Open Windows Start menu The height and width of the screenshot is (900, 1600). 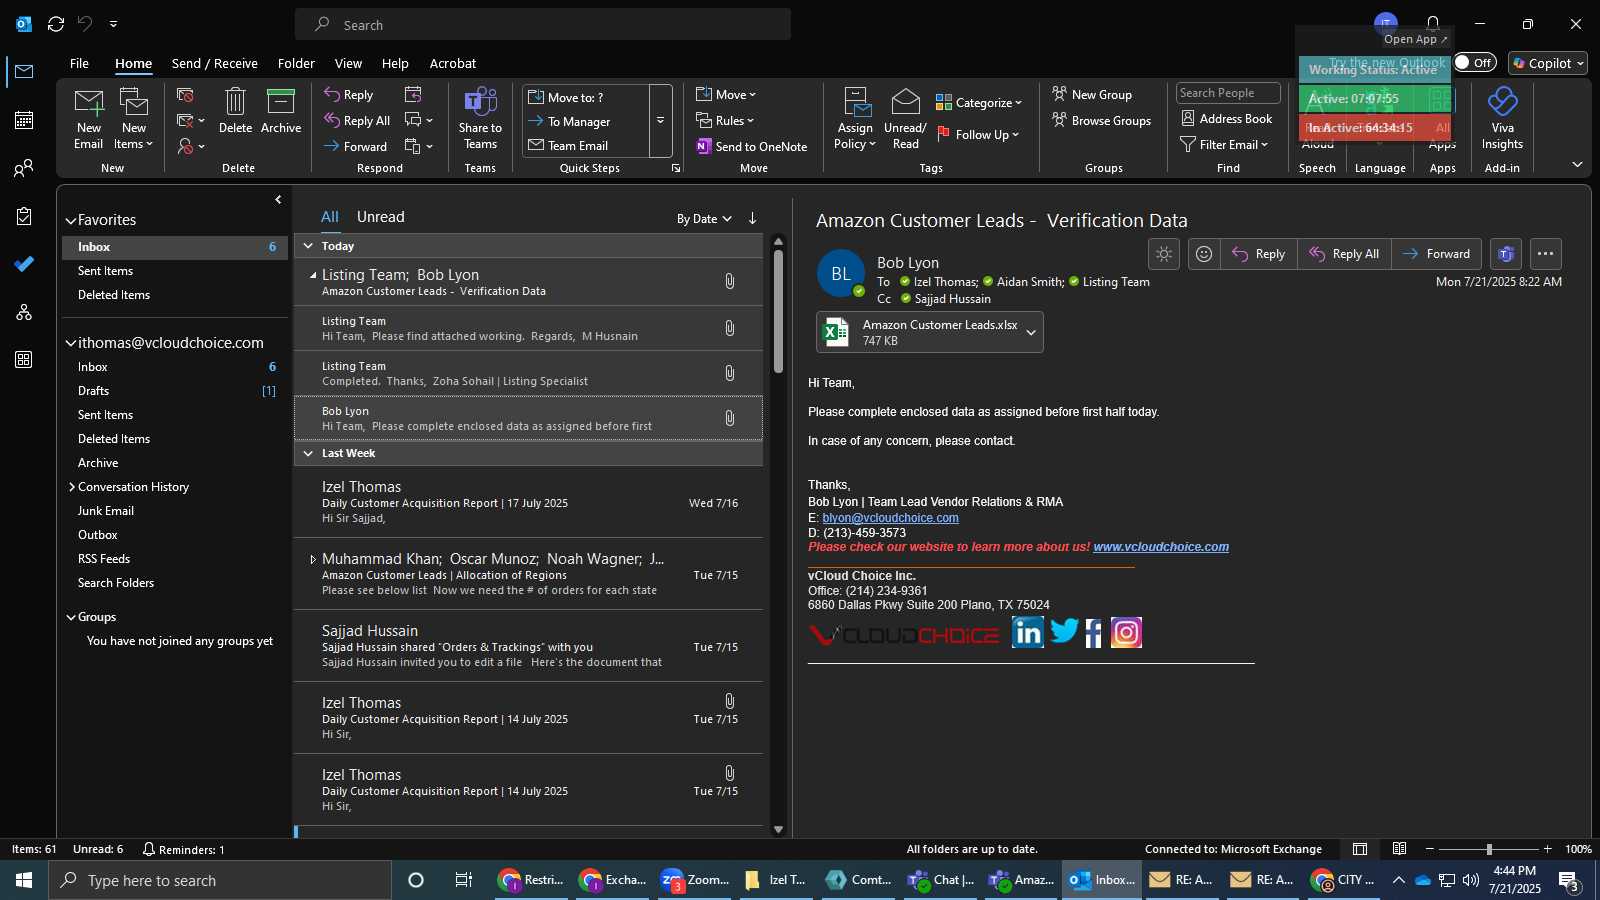pyautogui.click(x=24, y=880)
